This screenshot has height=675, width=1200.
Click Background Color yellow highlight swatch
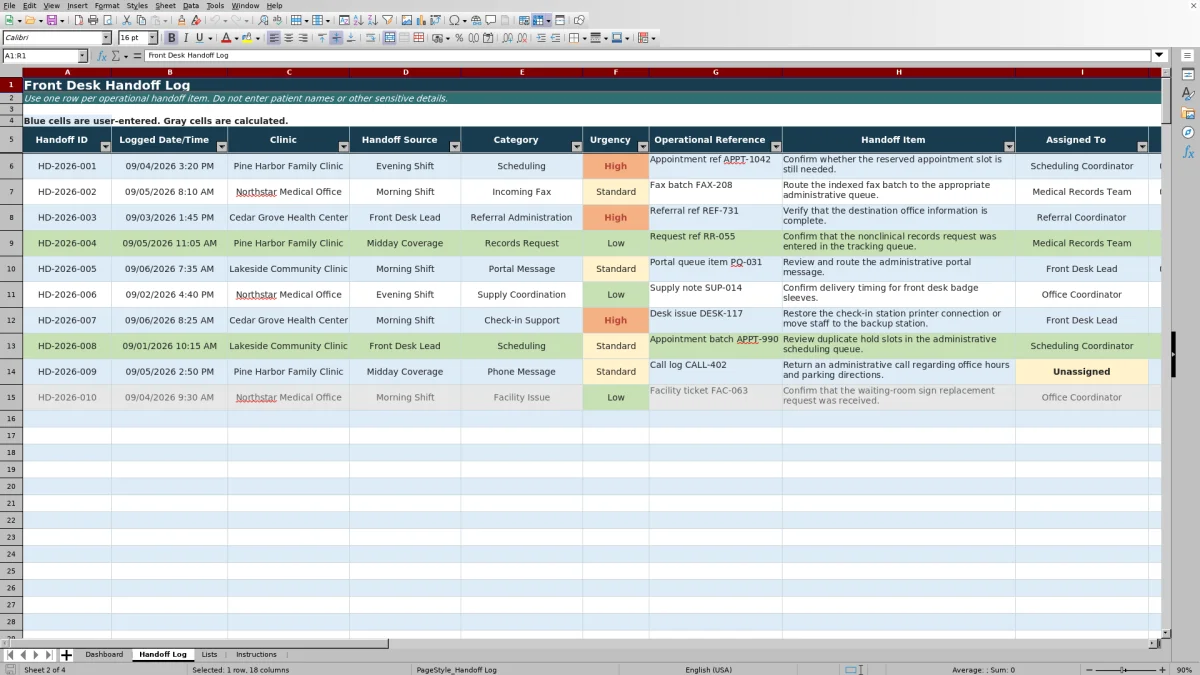[246, 38]
